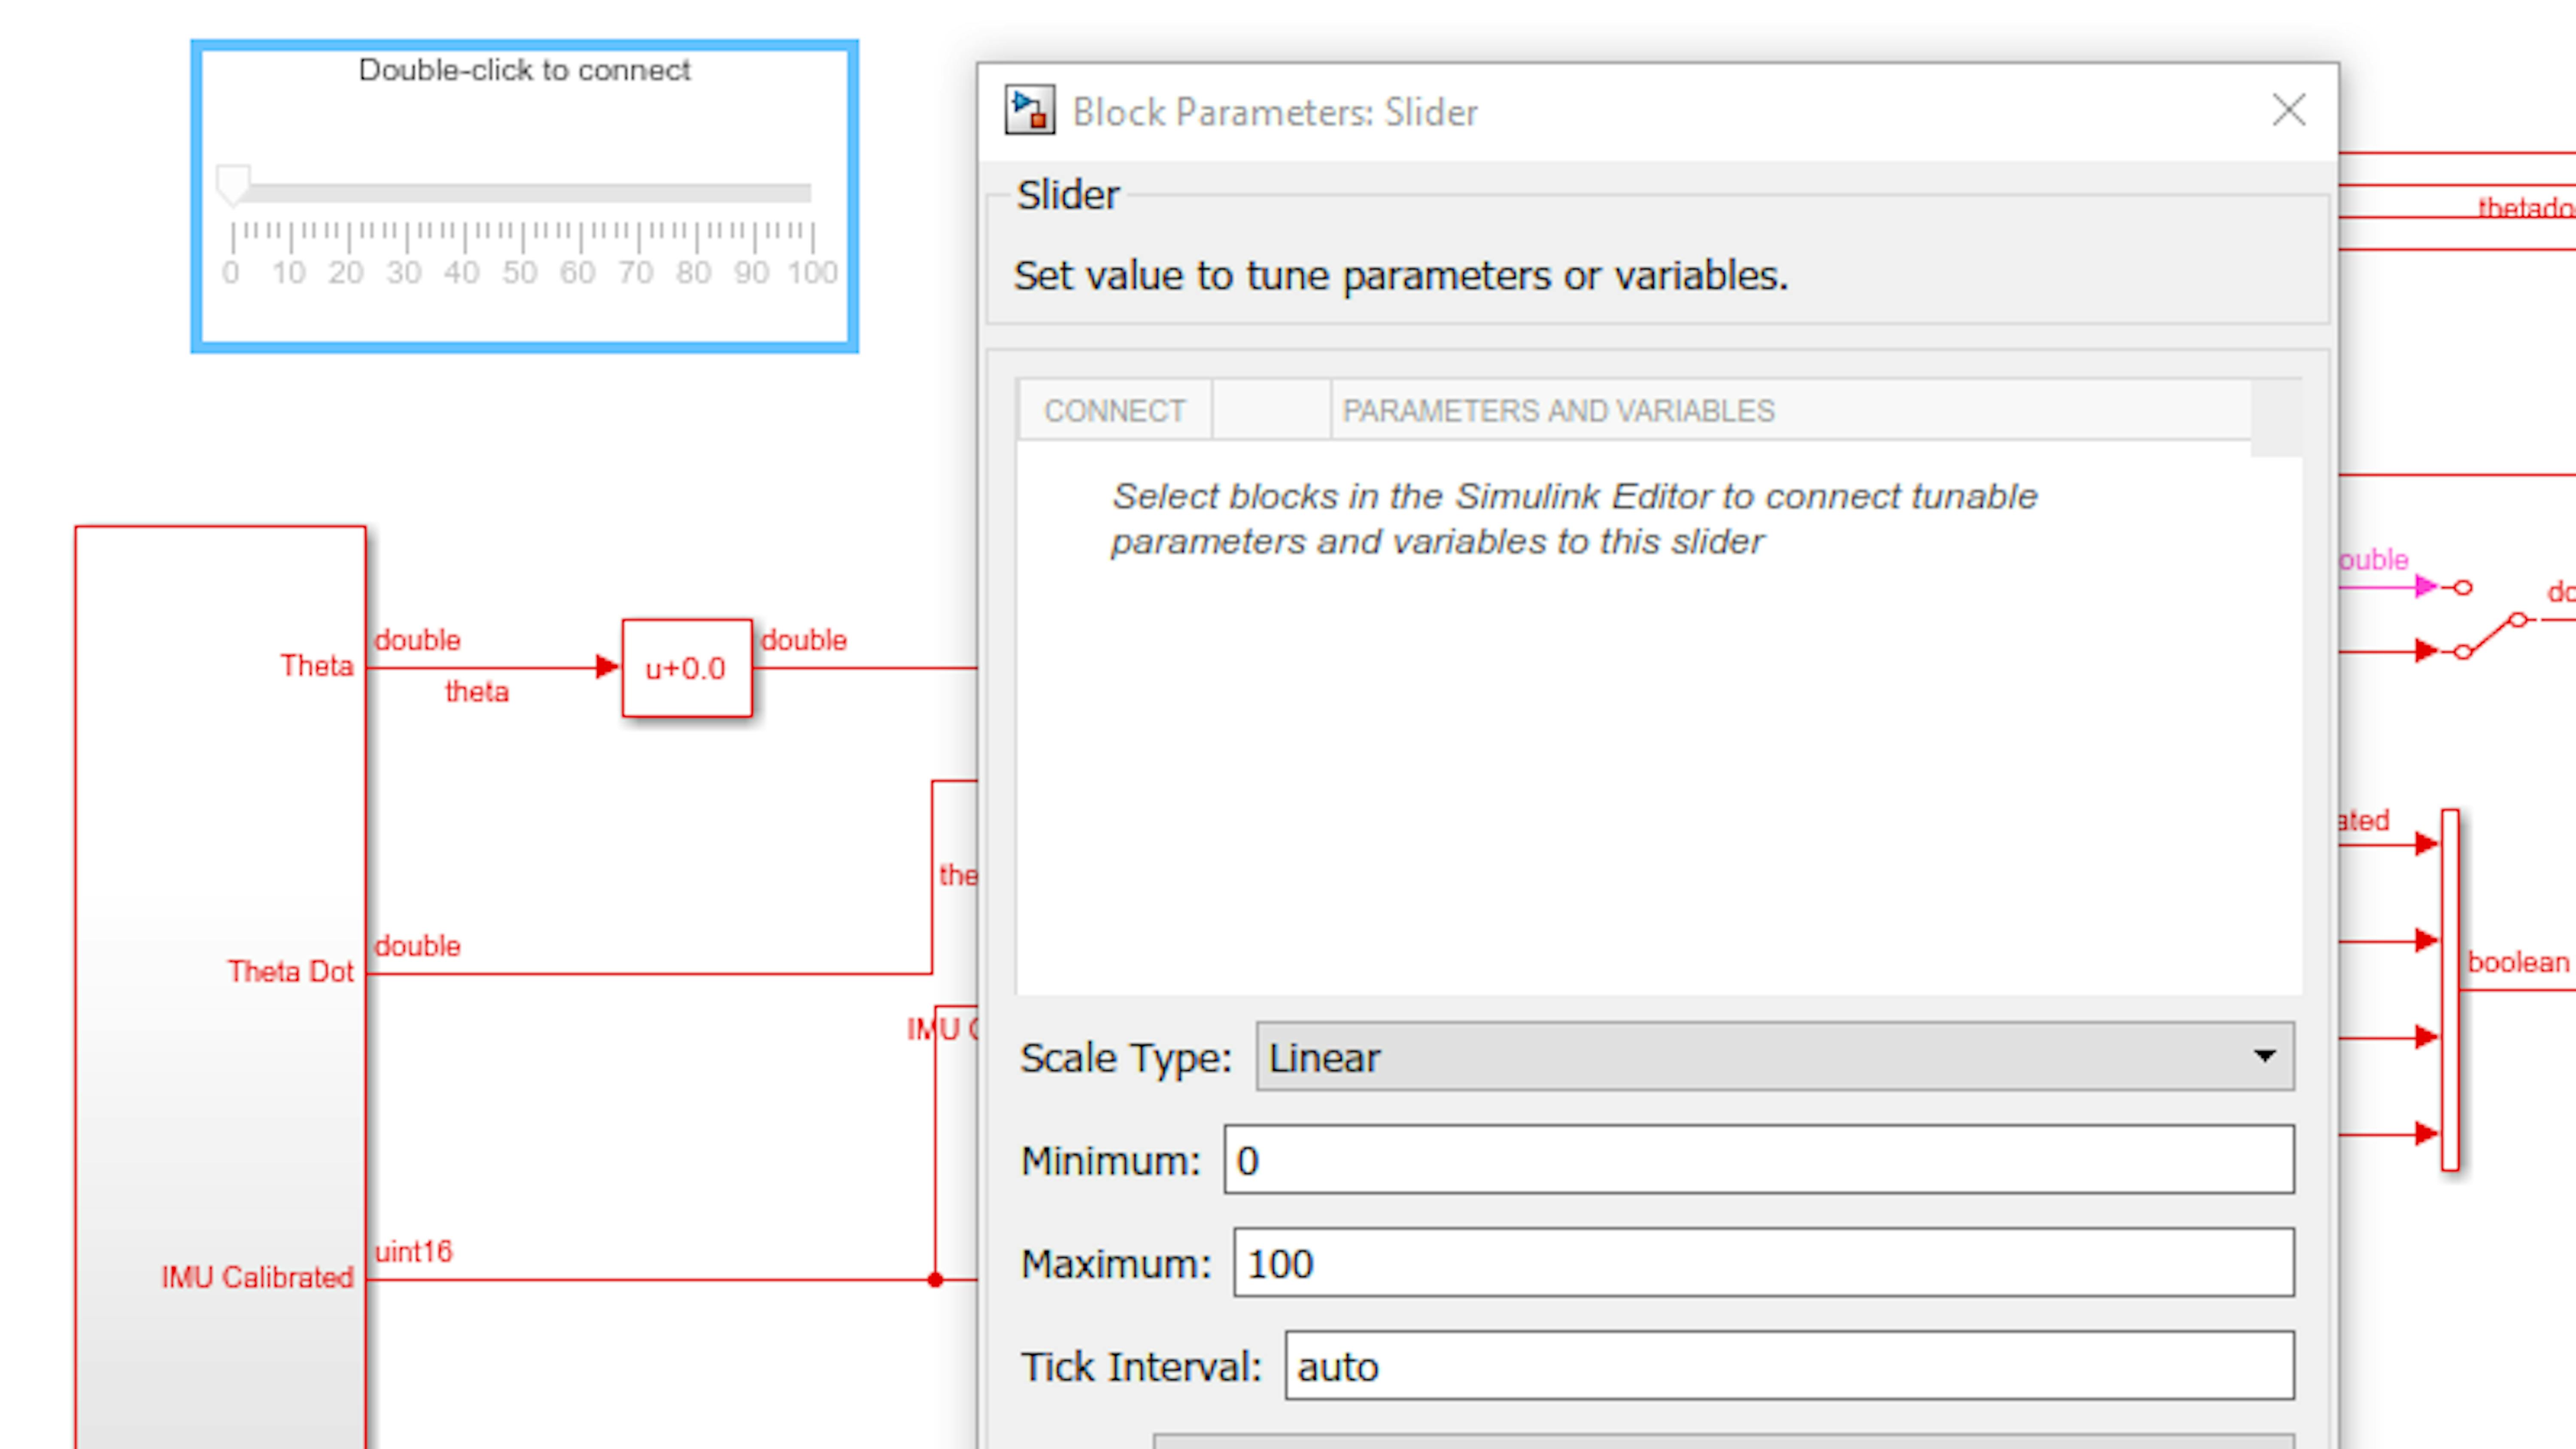
Task: Click the theta signal line label
Action: pyautogui.click(x=476, y=692)
